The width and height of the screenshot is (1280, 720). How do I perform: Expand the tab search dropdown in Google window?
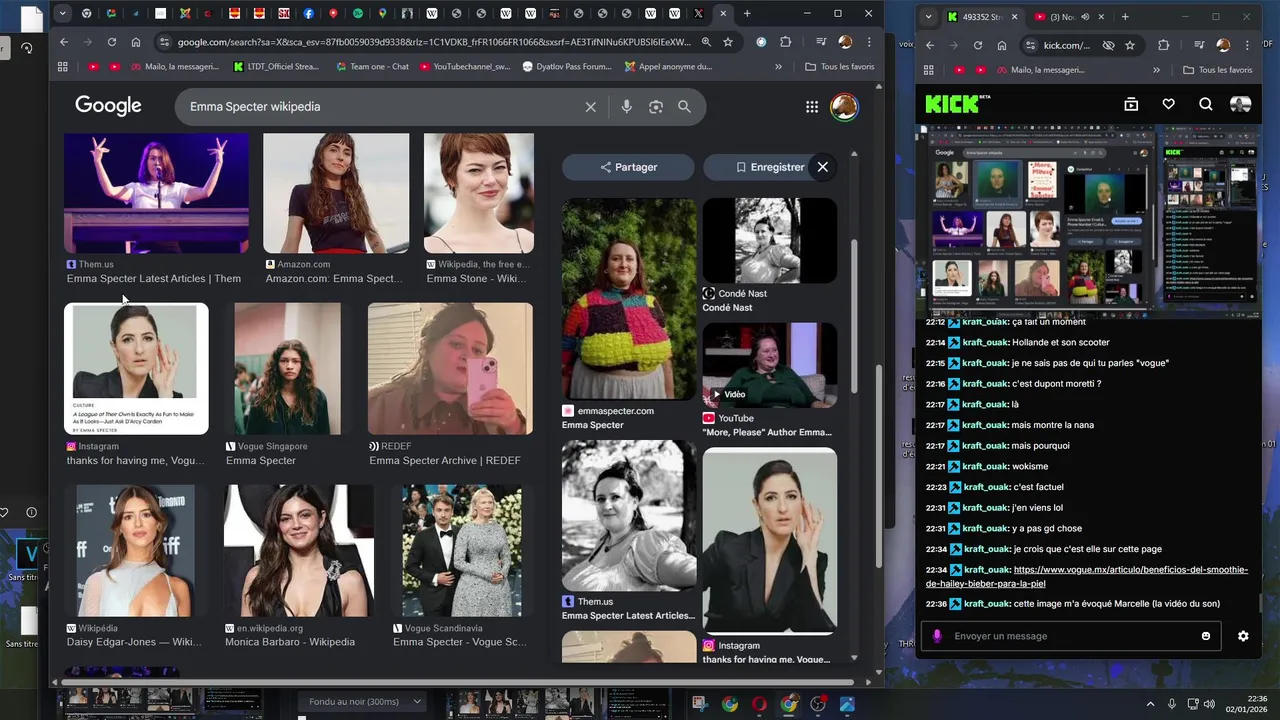tap(63, 14)
